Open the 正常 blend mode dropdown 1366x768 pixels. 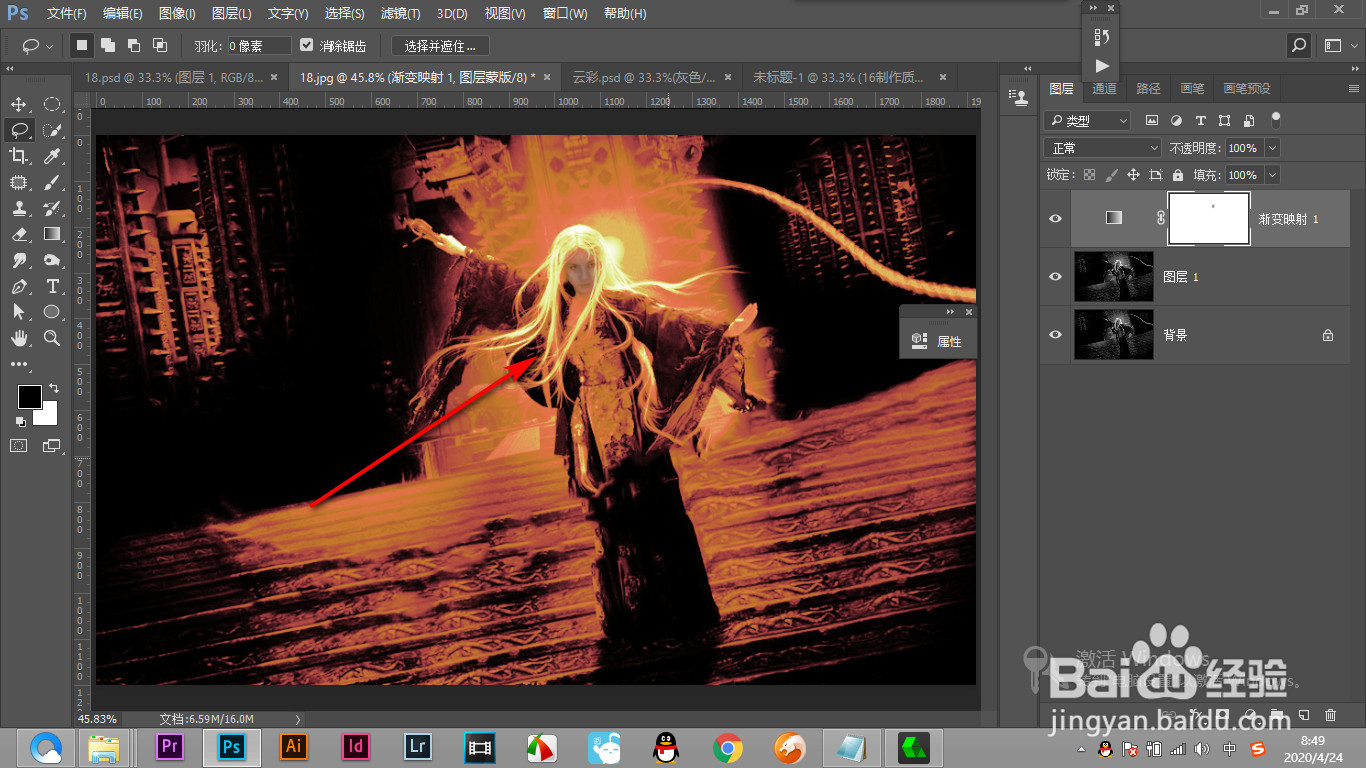click(x=1102, y=147)
